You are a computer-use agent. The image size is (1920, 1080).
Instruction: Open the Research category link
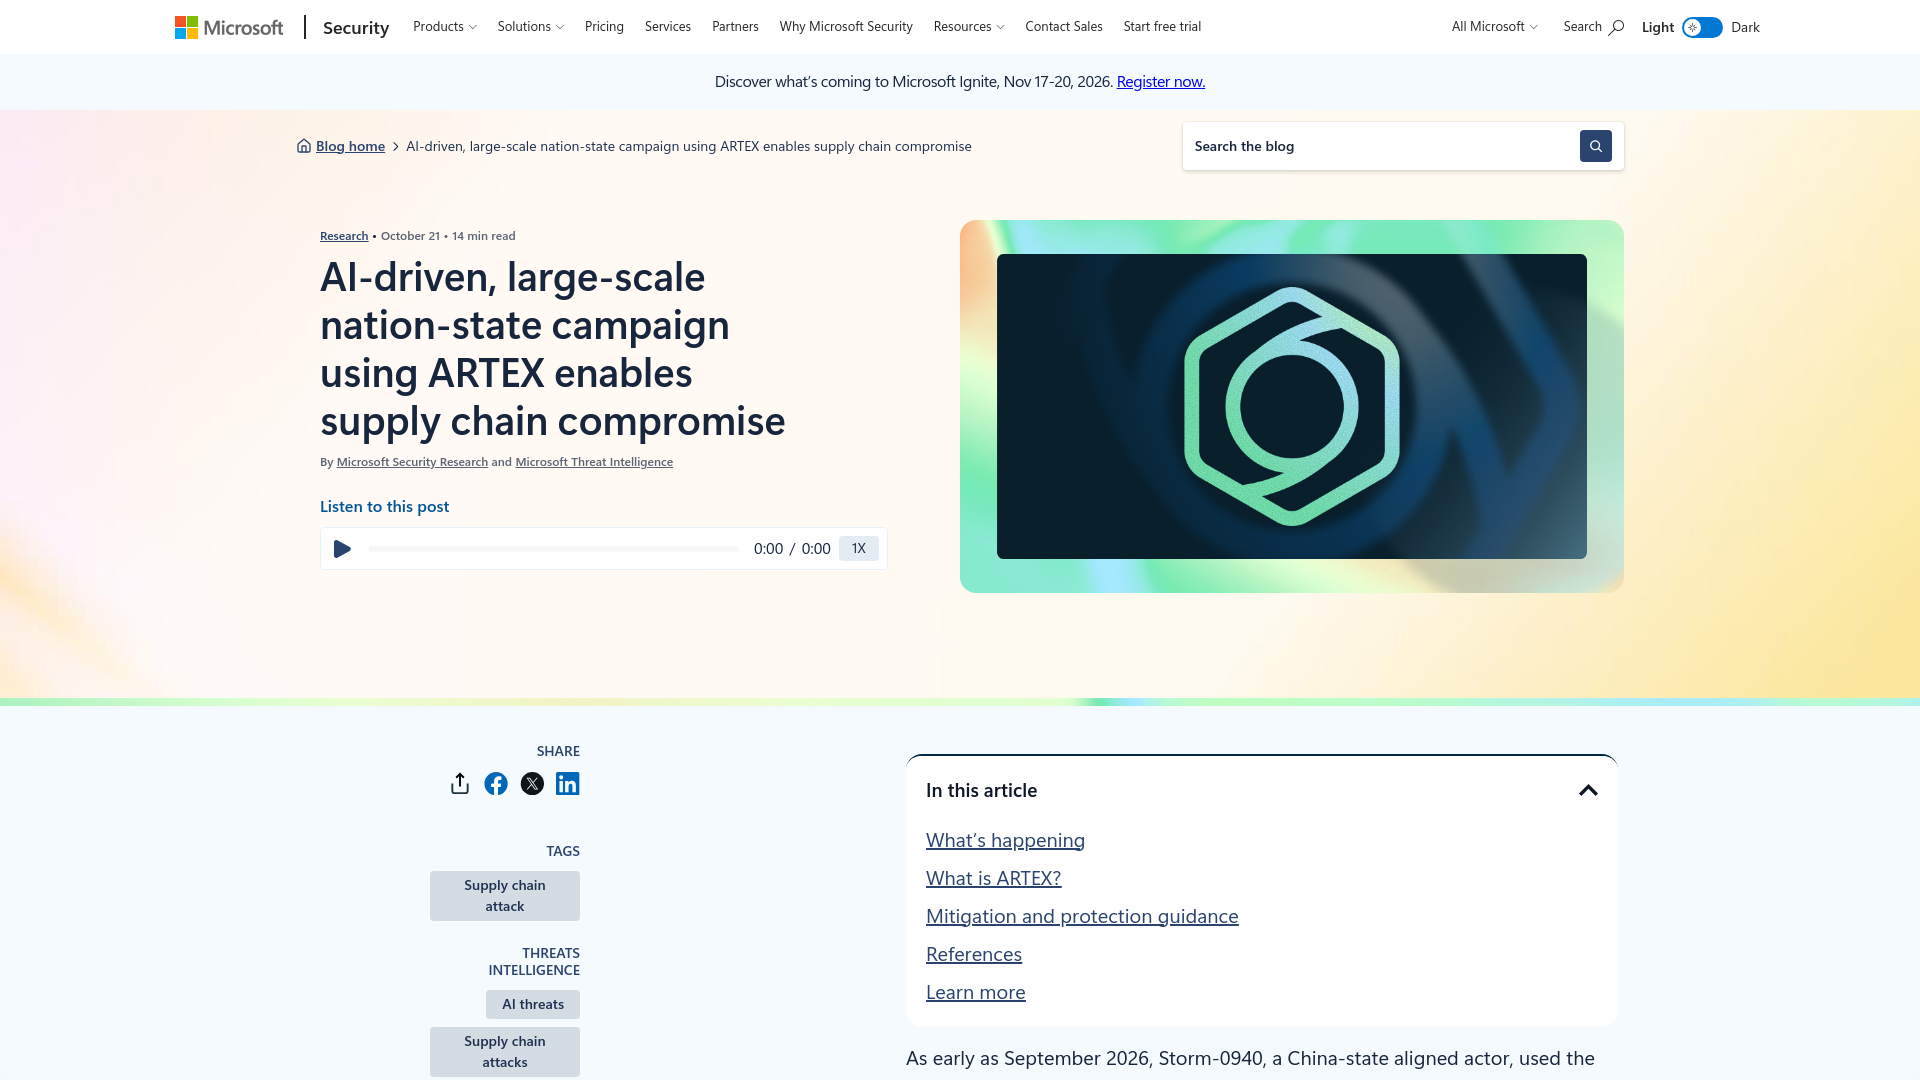tap(344, 236)
